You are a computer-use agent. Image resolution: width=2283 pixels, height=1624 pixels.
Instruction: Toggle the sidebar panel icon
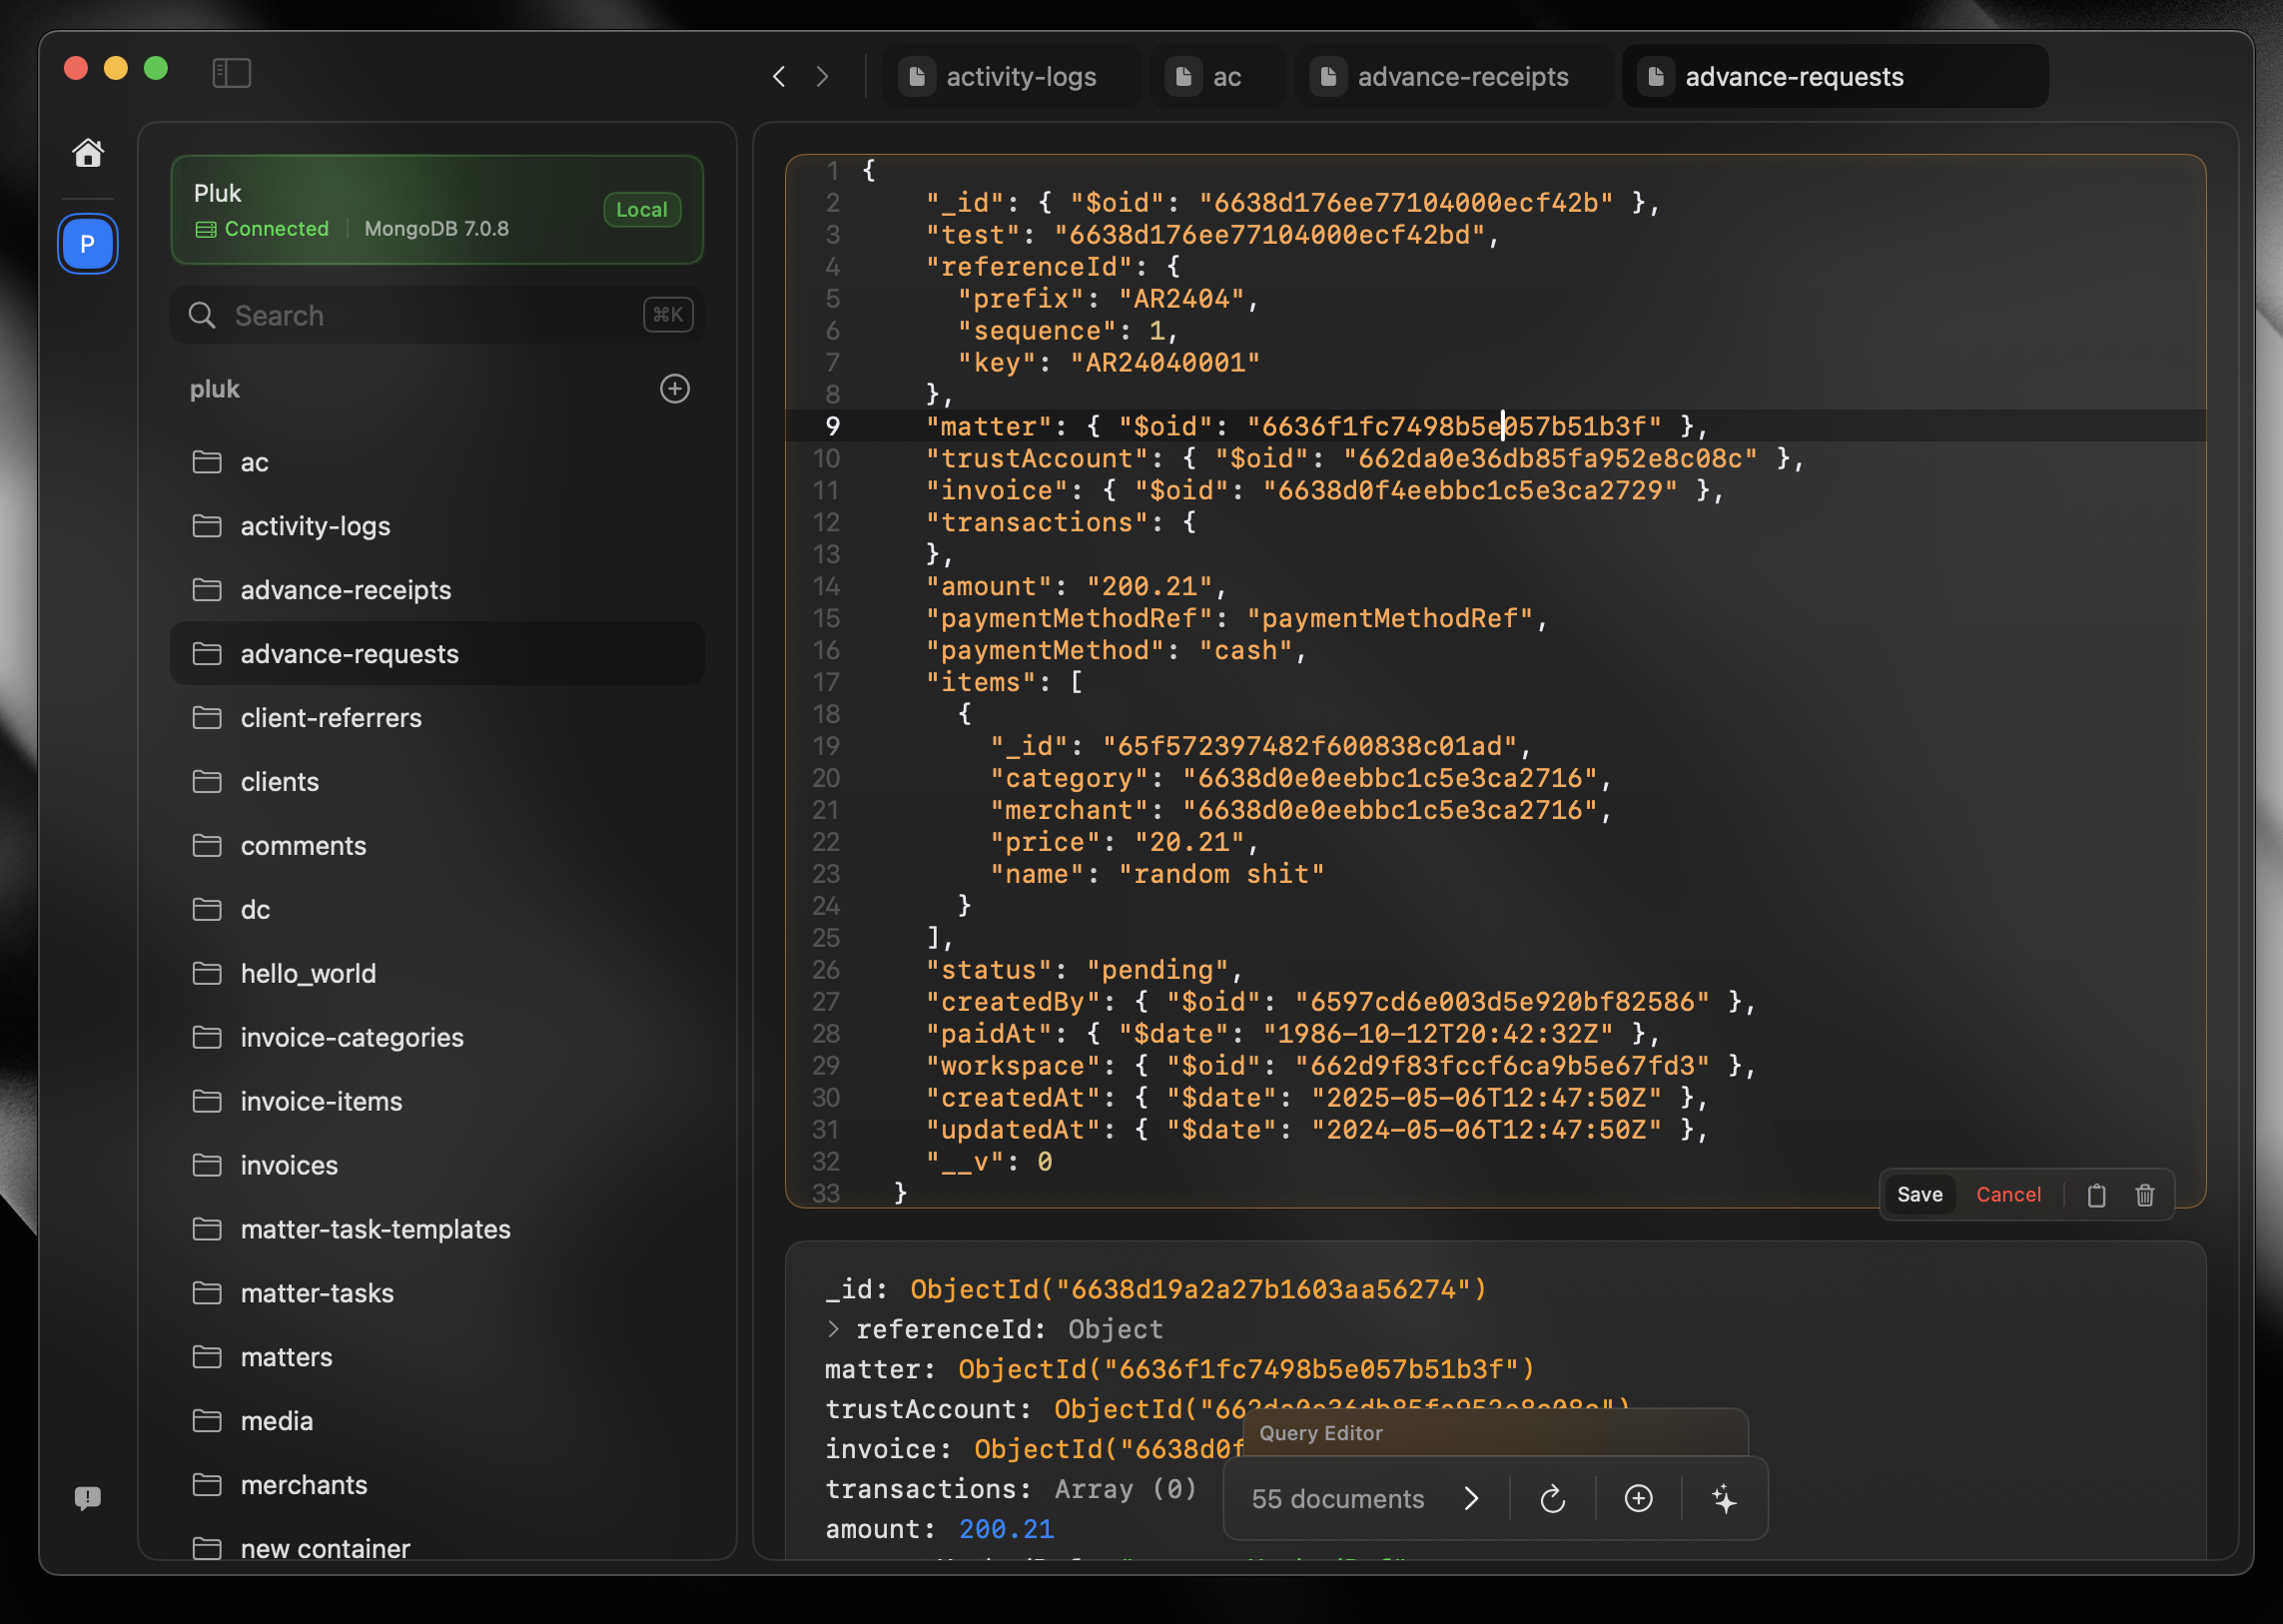231,73
